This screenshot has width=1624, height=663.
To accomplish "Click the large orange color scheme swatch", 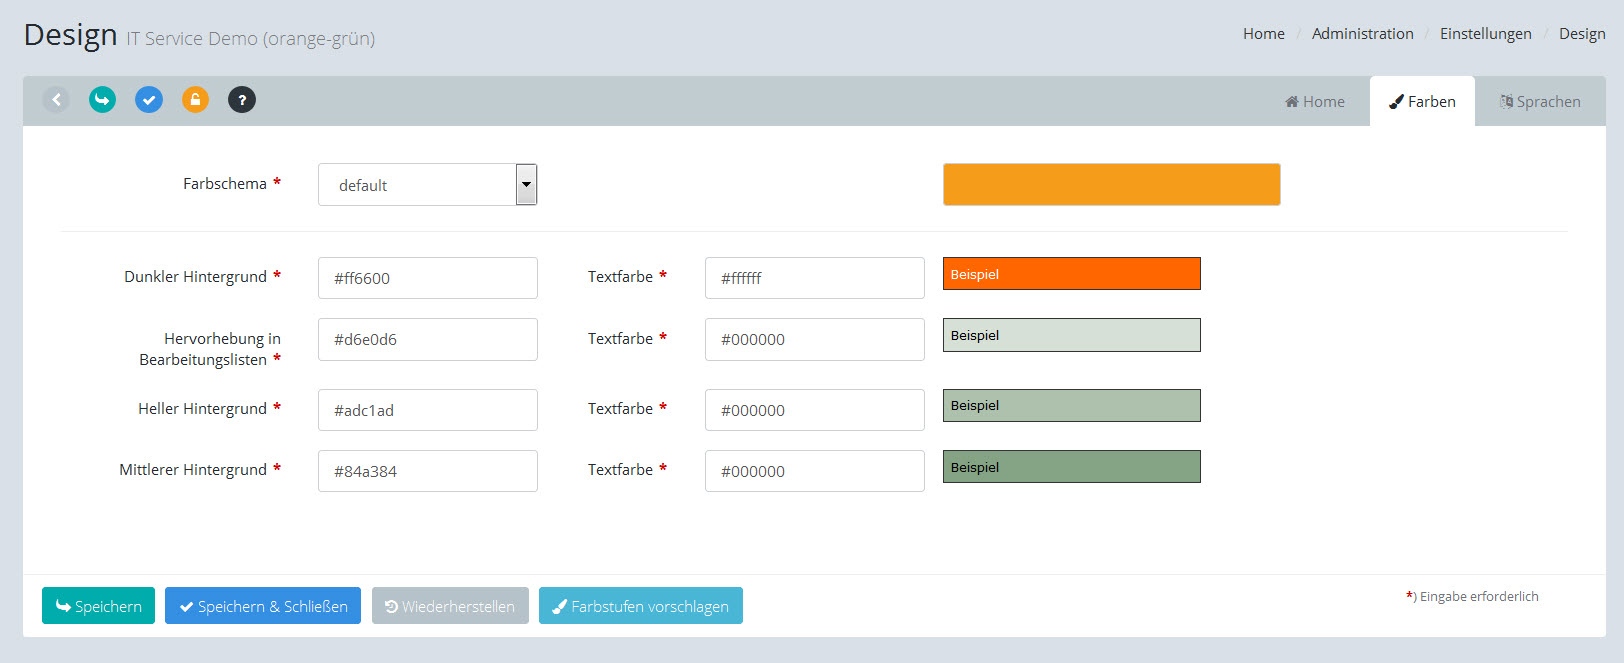I will [1111, 185].
